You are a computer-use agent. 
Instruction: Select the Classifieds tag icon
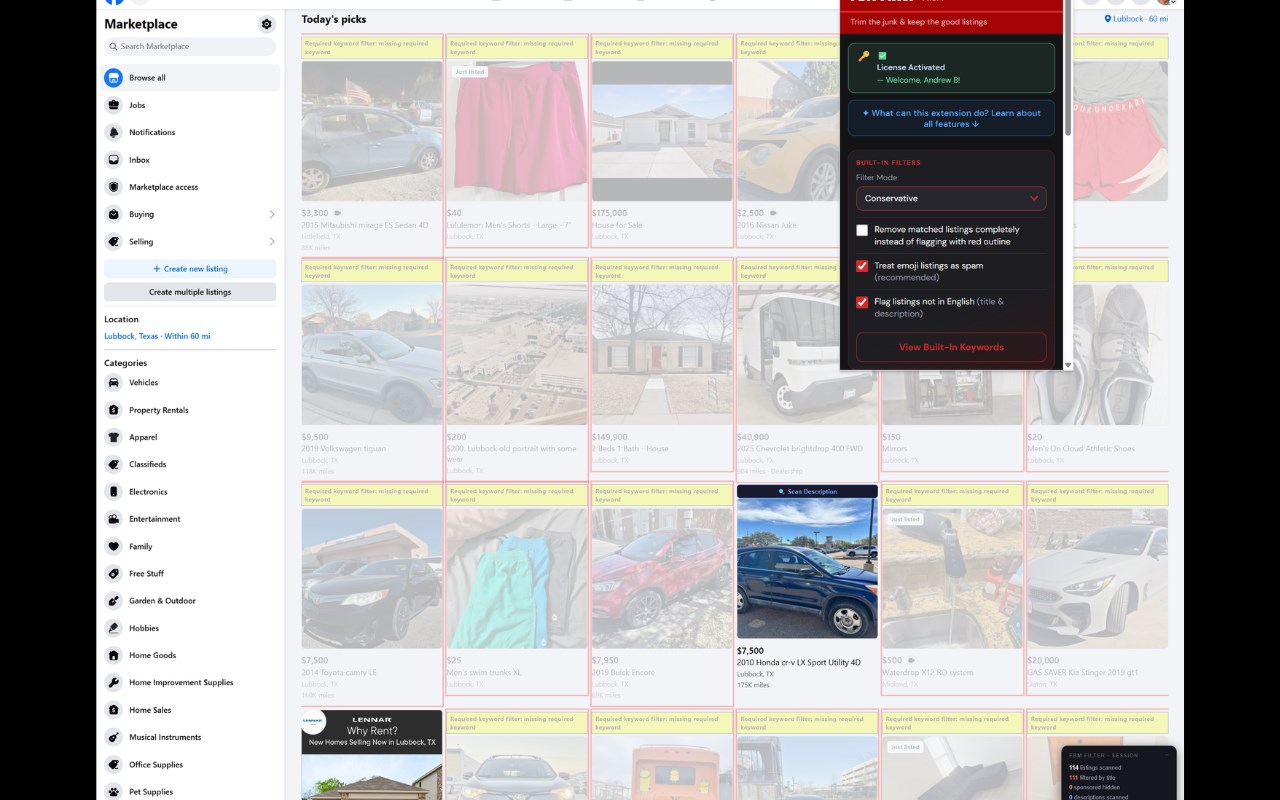click(114, 464)
